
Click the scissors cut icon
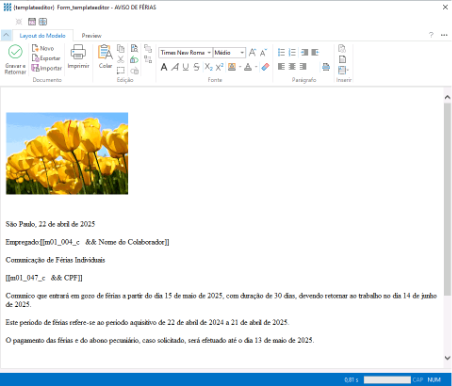pos(121,60)
